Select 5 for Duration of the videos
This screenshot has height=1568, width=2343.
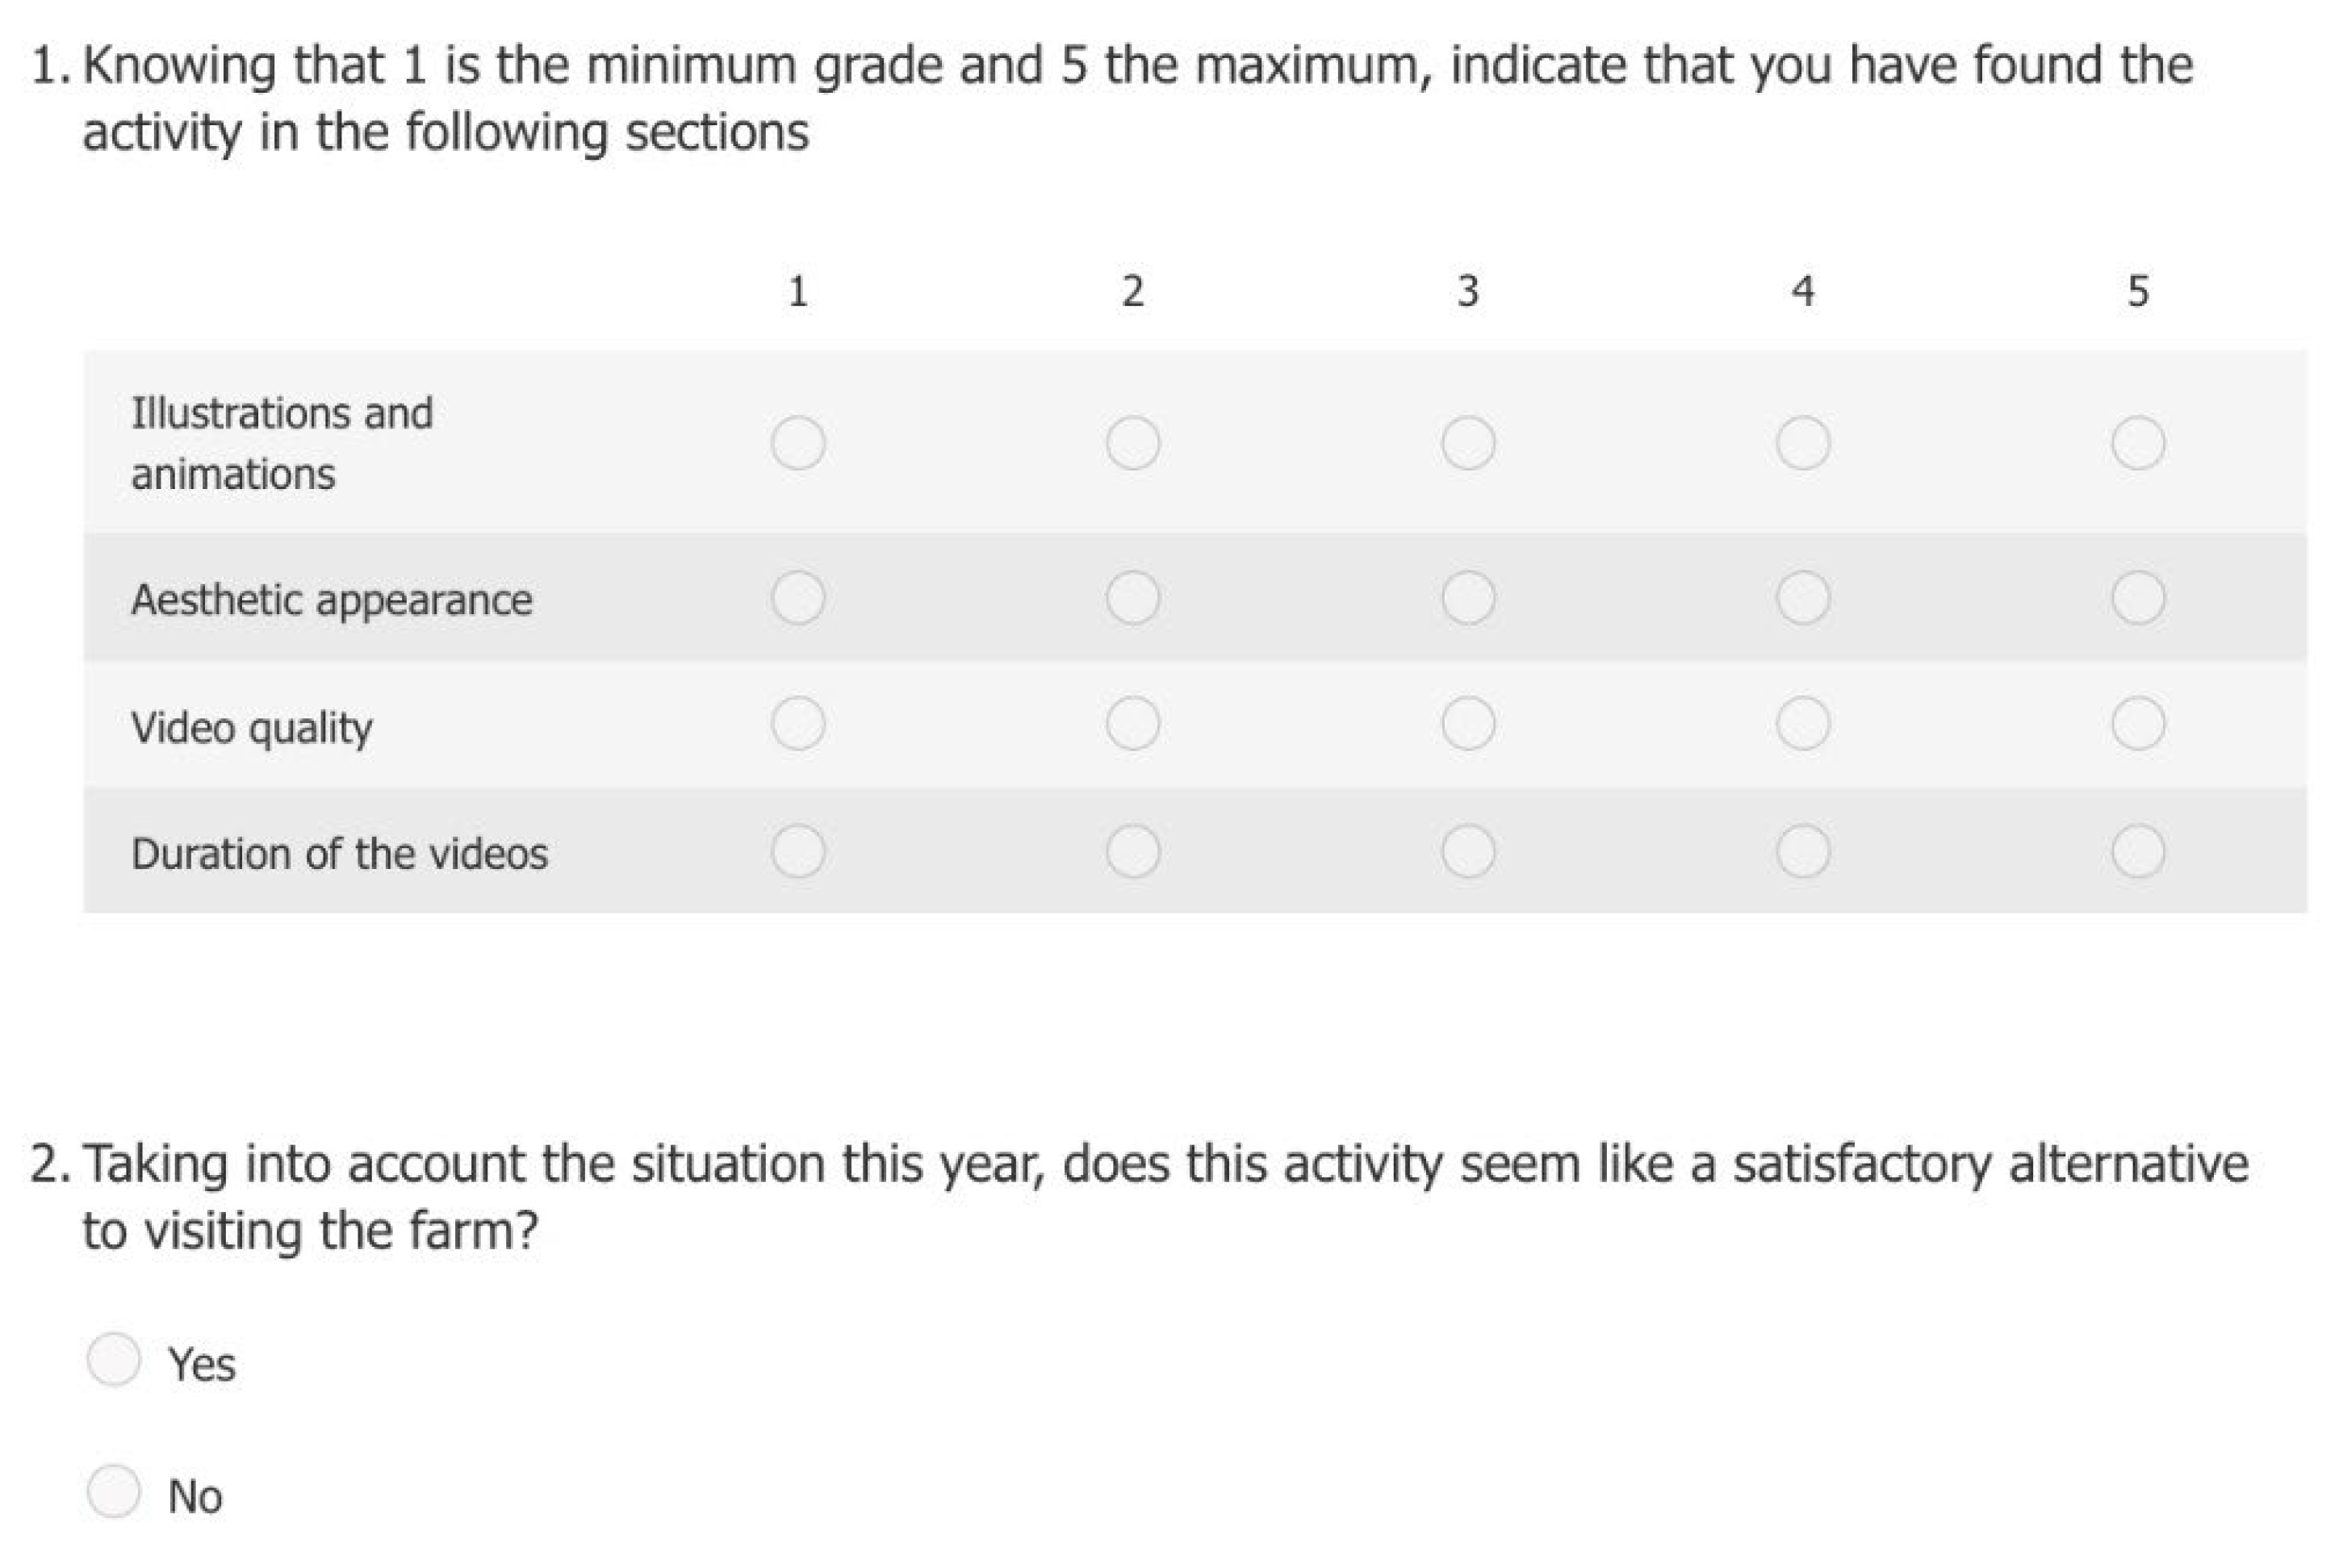(x=2138, y=852)
